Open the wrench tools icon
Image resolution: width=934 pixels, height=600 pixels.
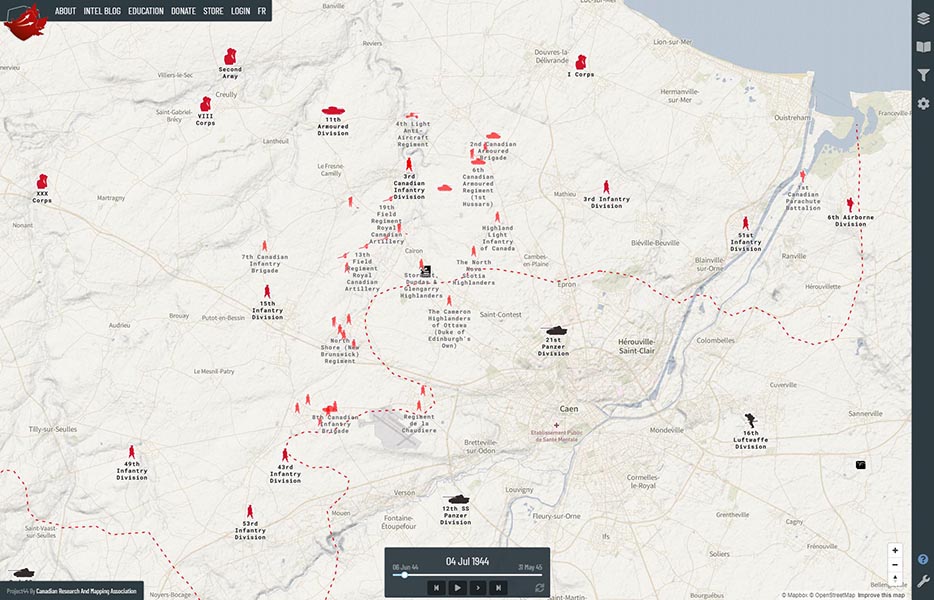[x=923, y=581]
